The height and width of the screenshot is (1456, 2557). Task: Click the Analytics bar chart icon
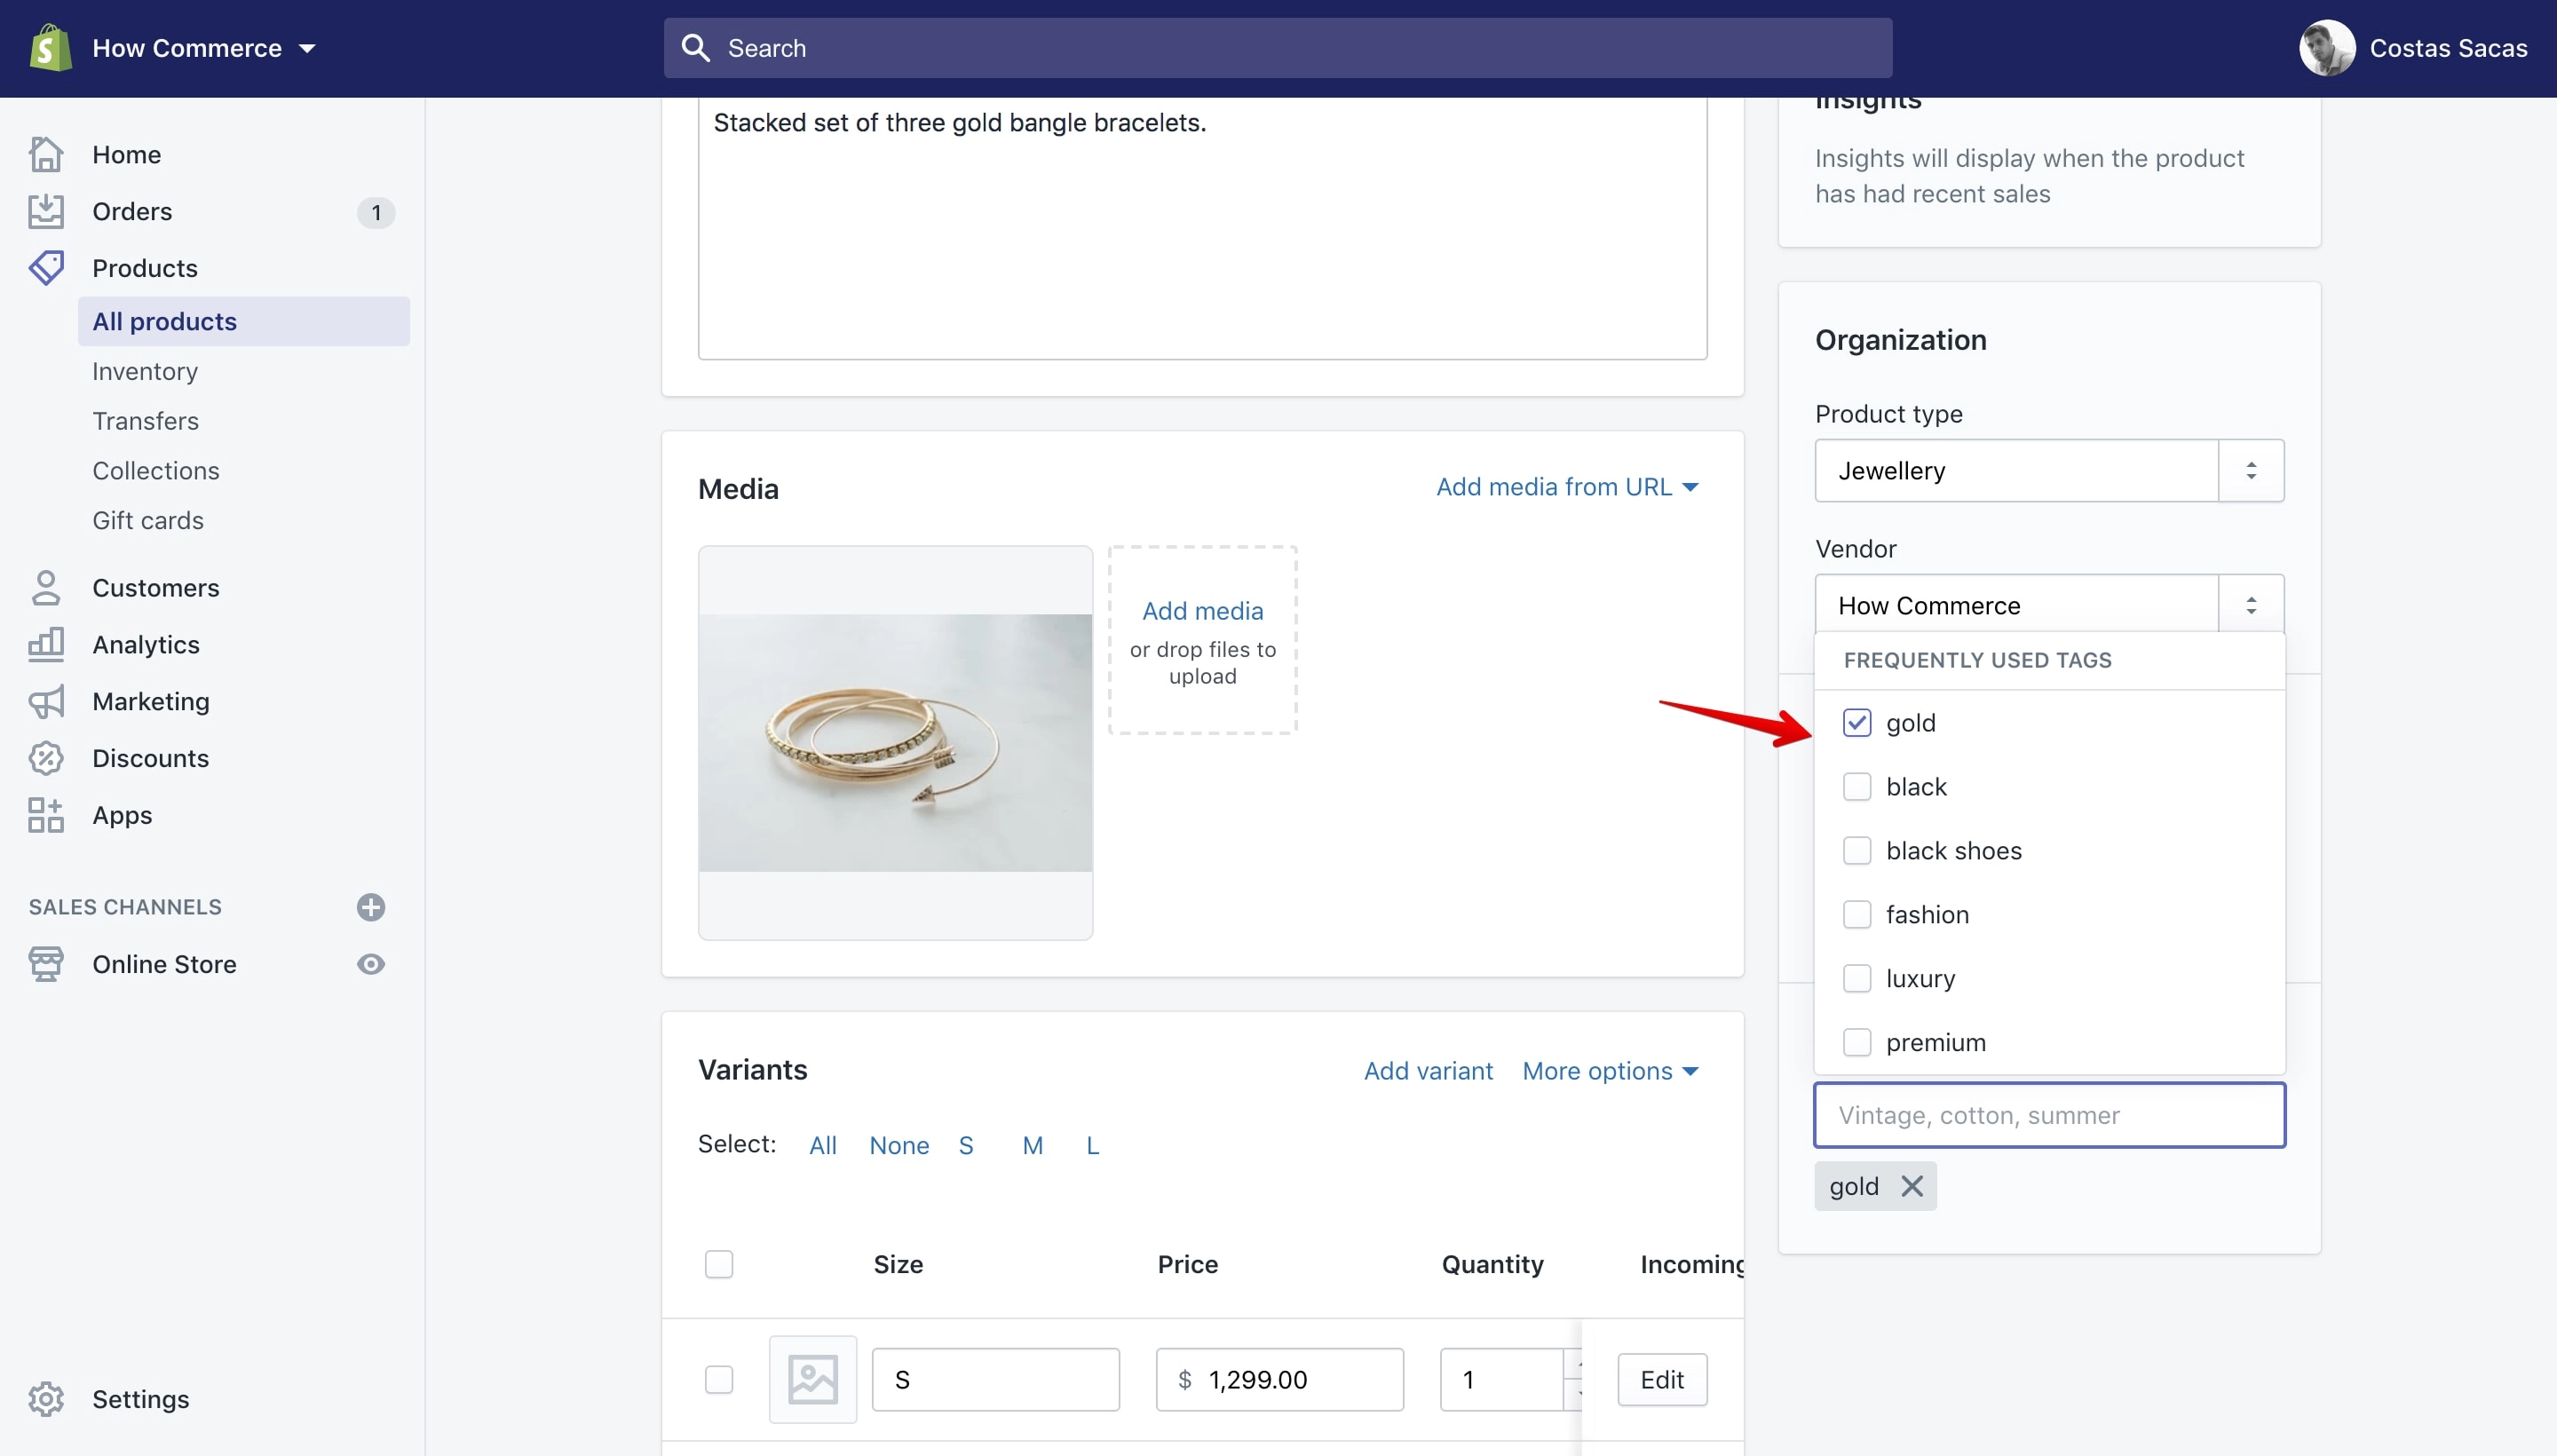coord(46,645)
